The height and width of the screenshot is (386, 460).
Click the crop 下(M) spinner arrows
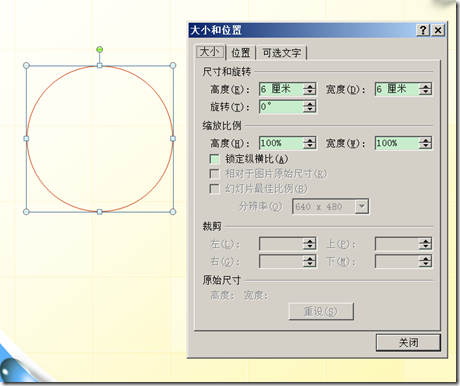[425, 261]
